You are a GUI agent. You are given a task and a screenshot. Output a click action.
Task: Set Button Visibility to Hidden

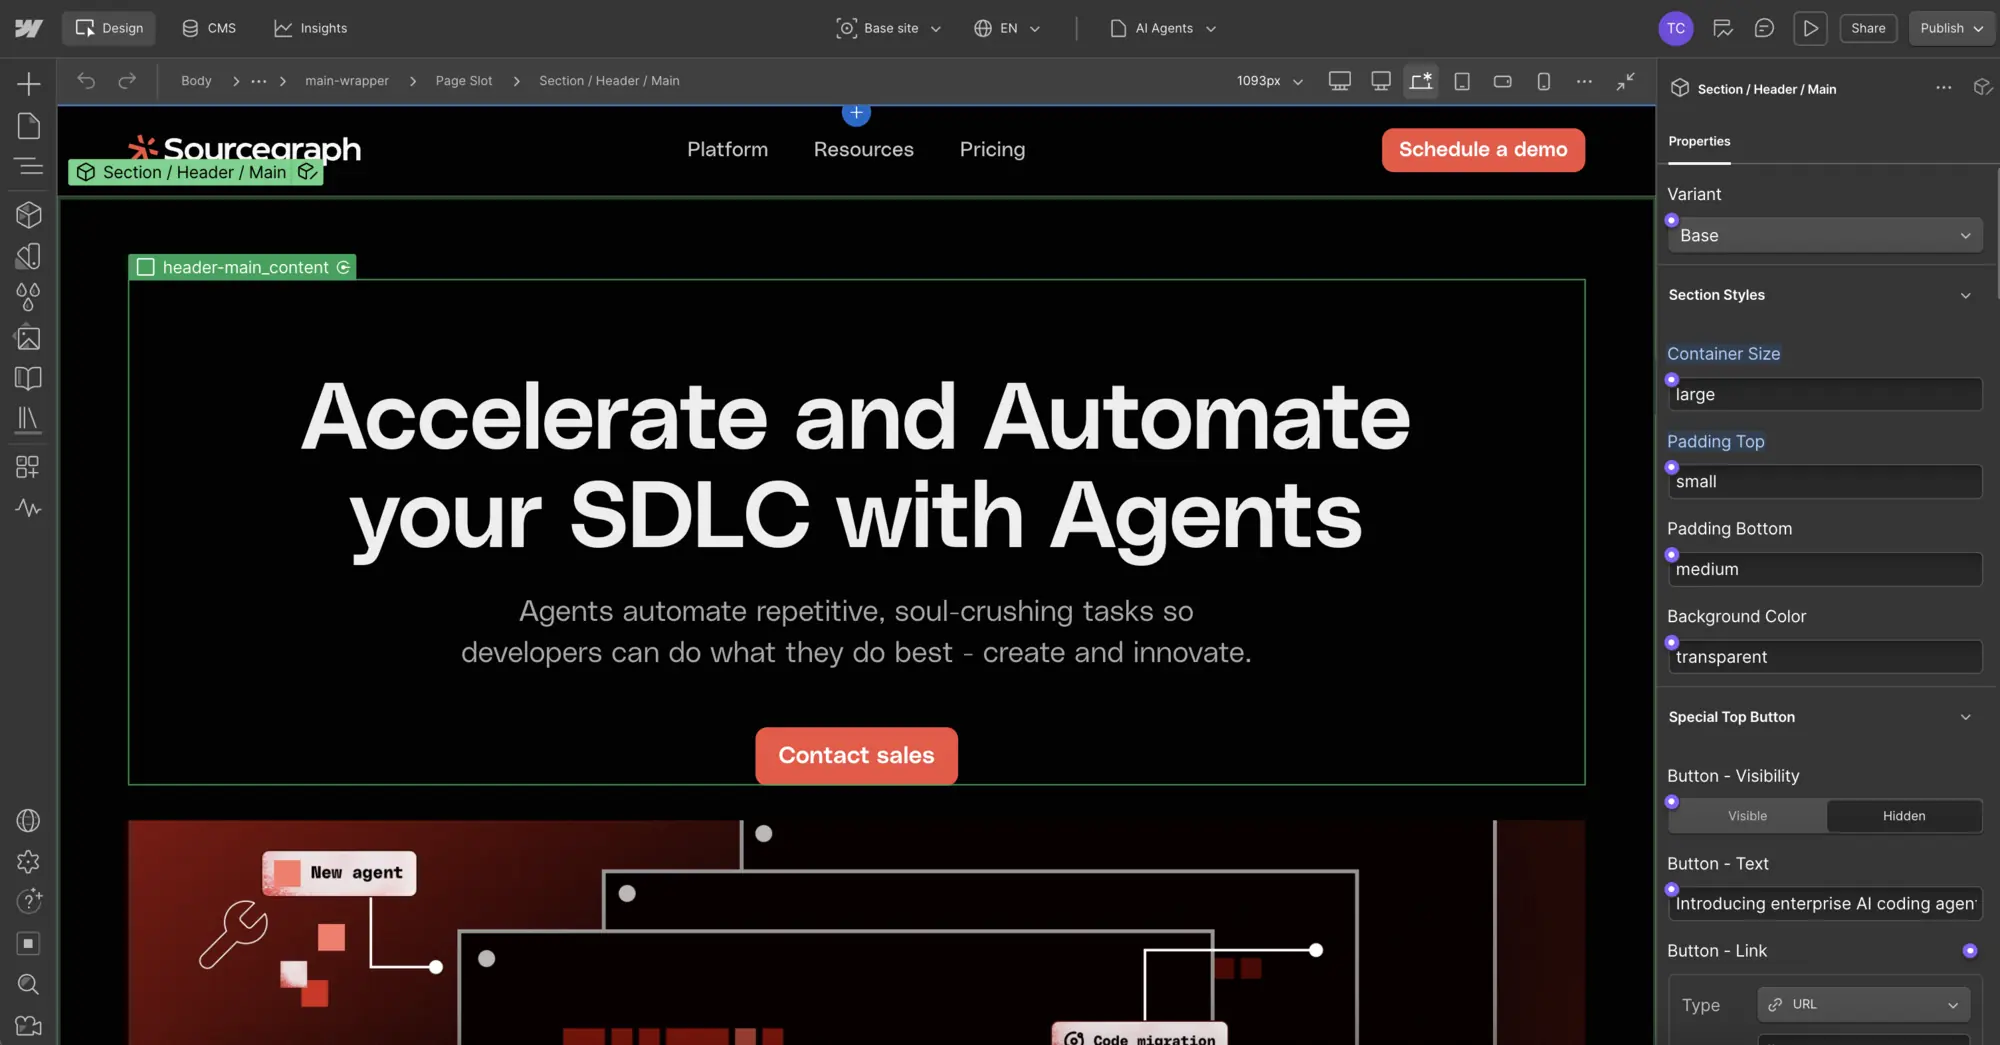coord(1904,816)
